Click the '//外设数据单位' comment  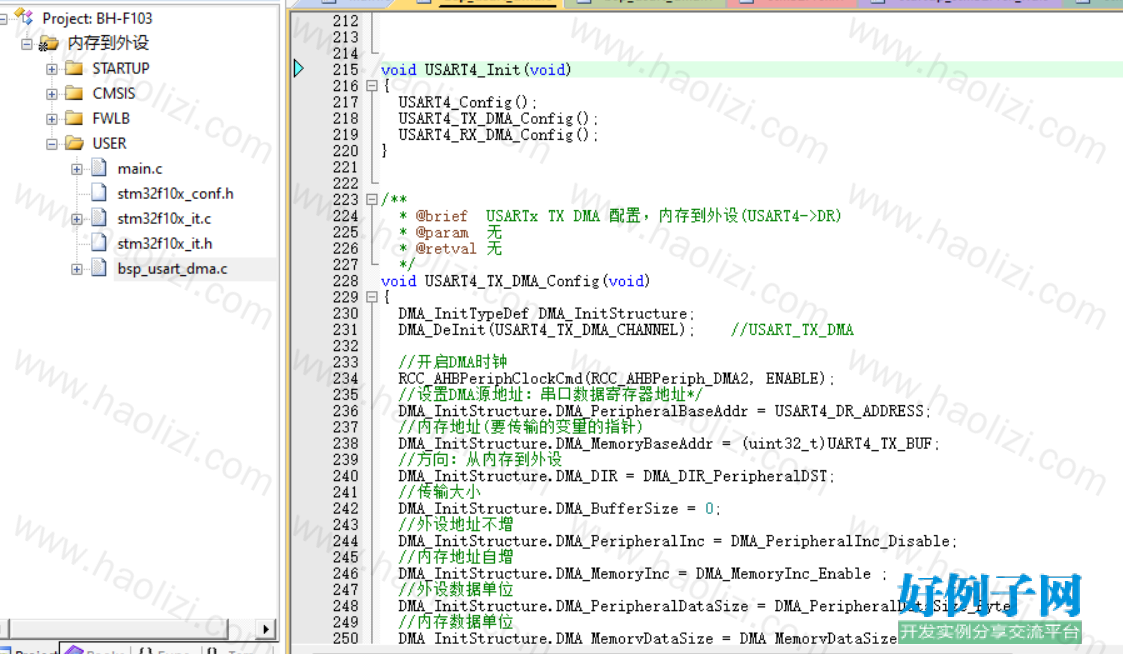[457, 590]
